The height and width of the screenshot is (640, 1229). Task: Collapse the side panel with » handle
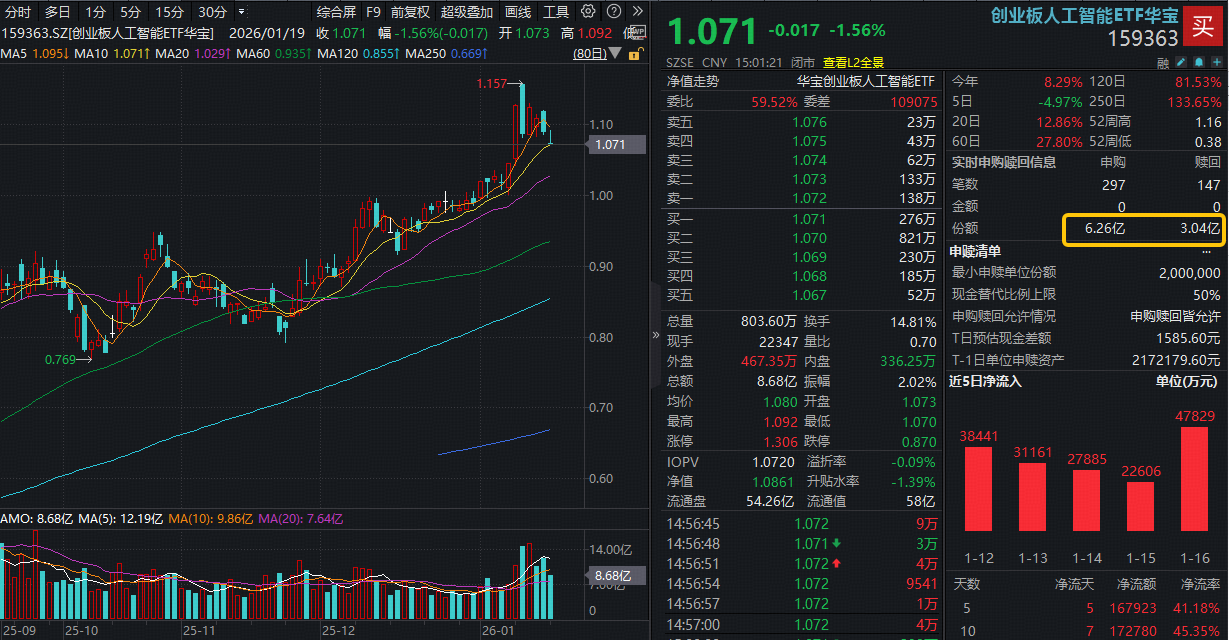pyautogui.click(x=656, y=334)
